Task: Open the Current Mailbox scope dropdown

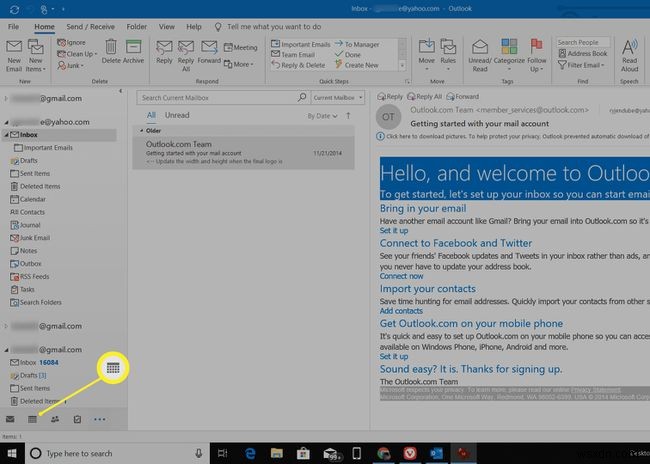Action: (x=337, y=98)
